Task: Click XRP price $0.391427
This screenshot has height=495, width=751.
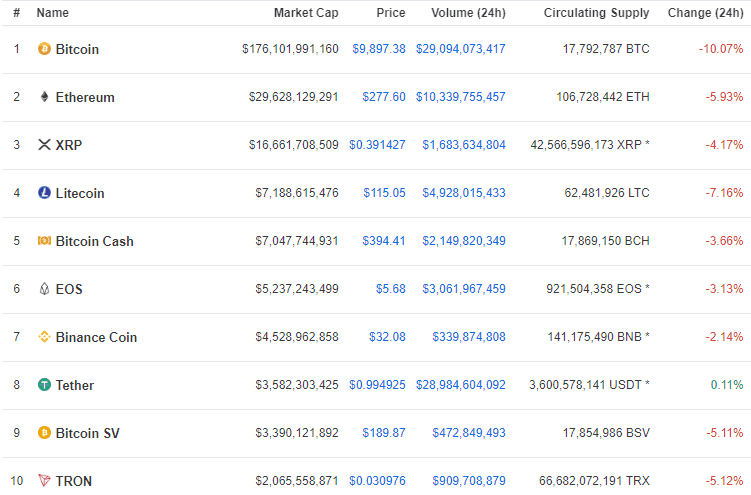Action: pos(377,145)
